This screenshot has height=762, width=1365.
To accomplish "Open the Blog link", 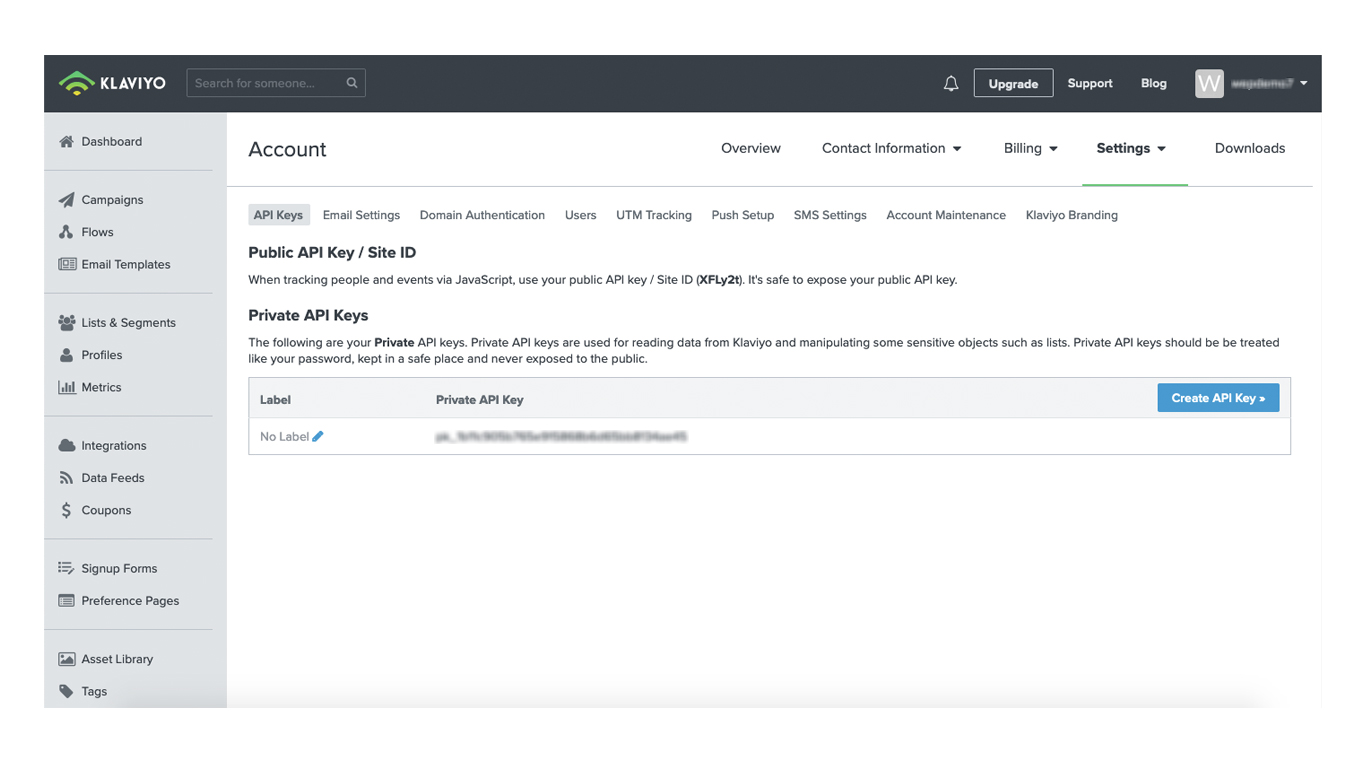I will coord(1154,83).
